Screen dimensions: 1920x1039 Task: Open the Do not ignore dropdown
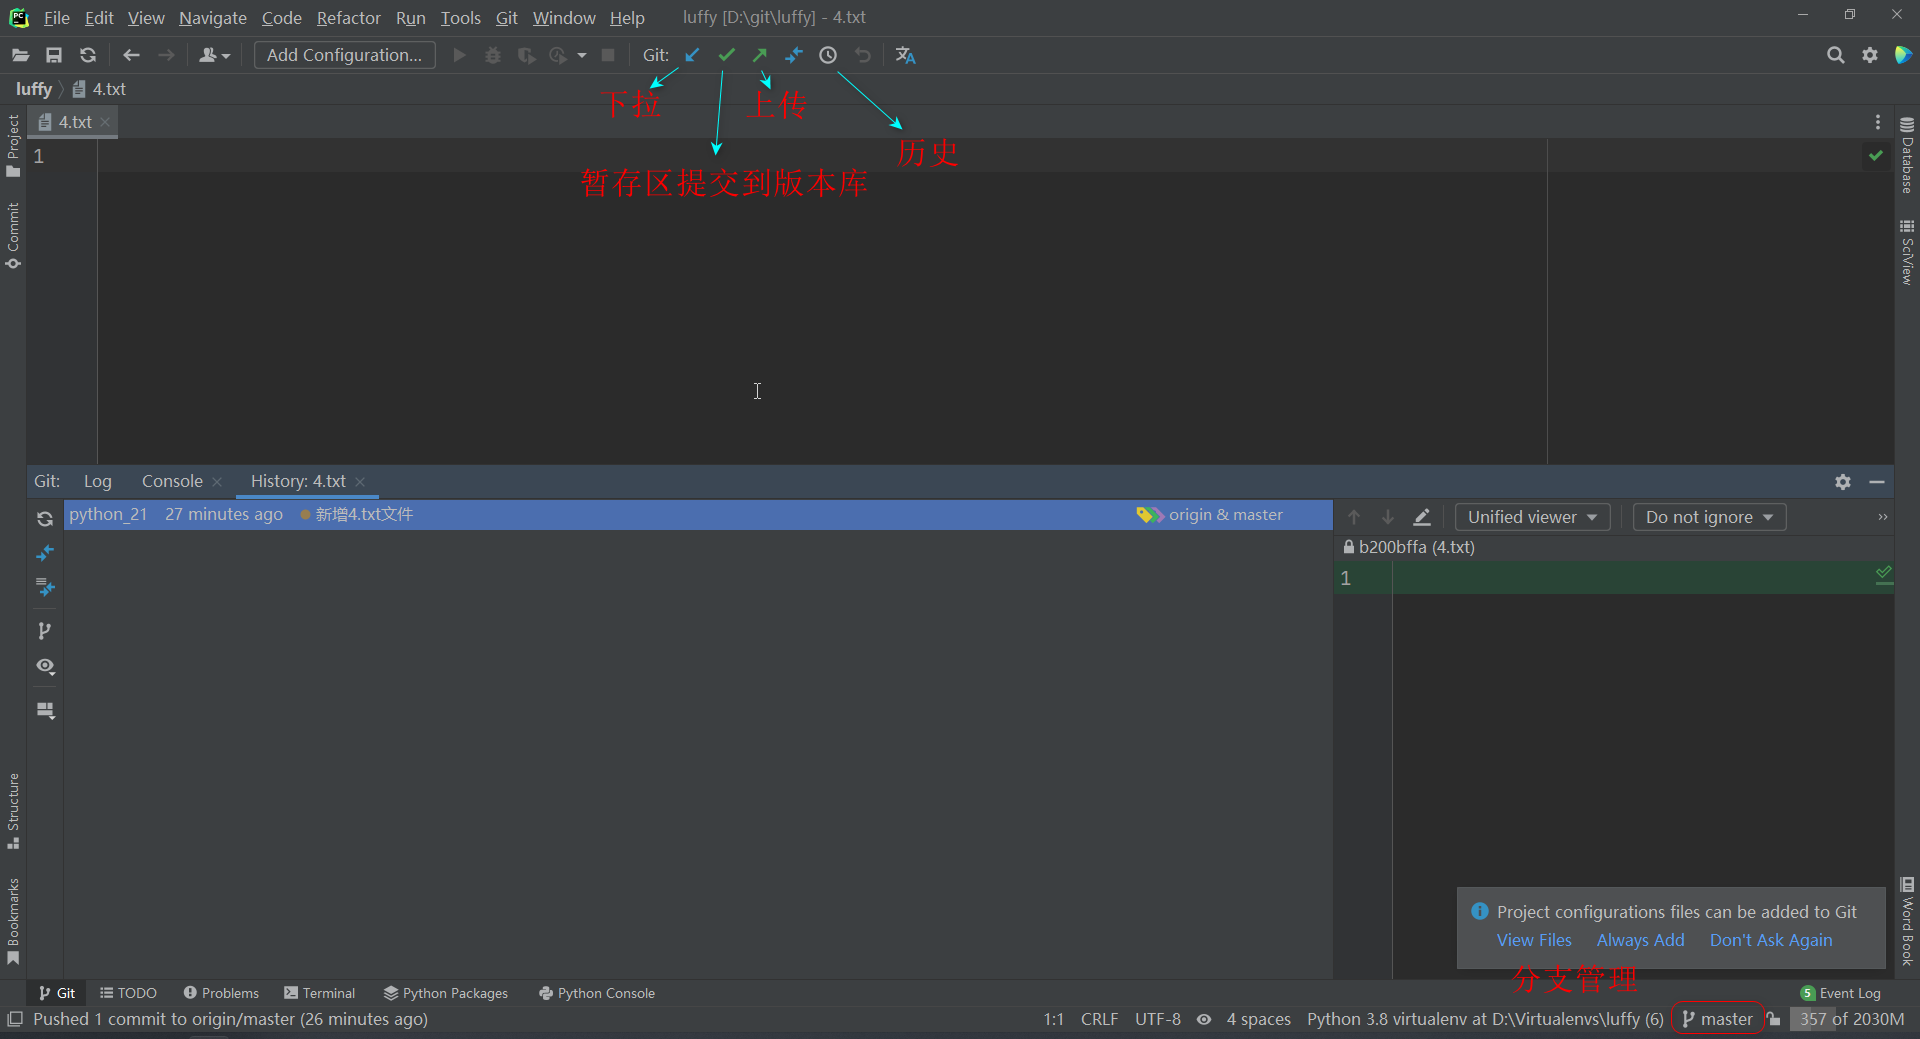pos(1709,517)
